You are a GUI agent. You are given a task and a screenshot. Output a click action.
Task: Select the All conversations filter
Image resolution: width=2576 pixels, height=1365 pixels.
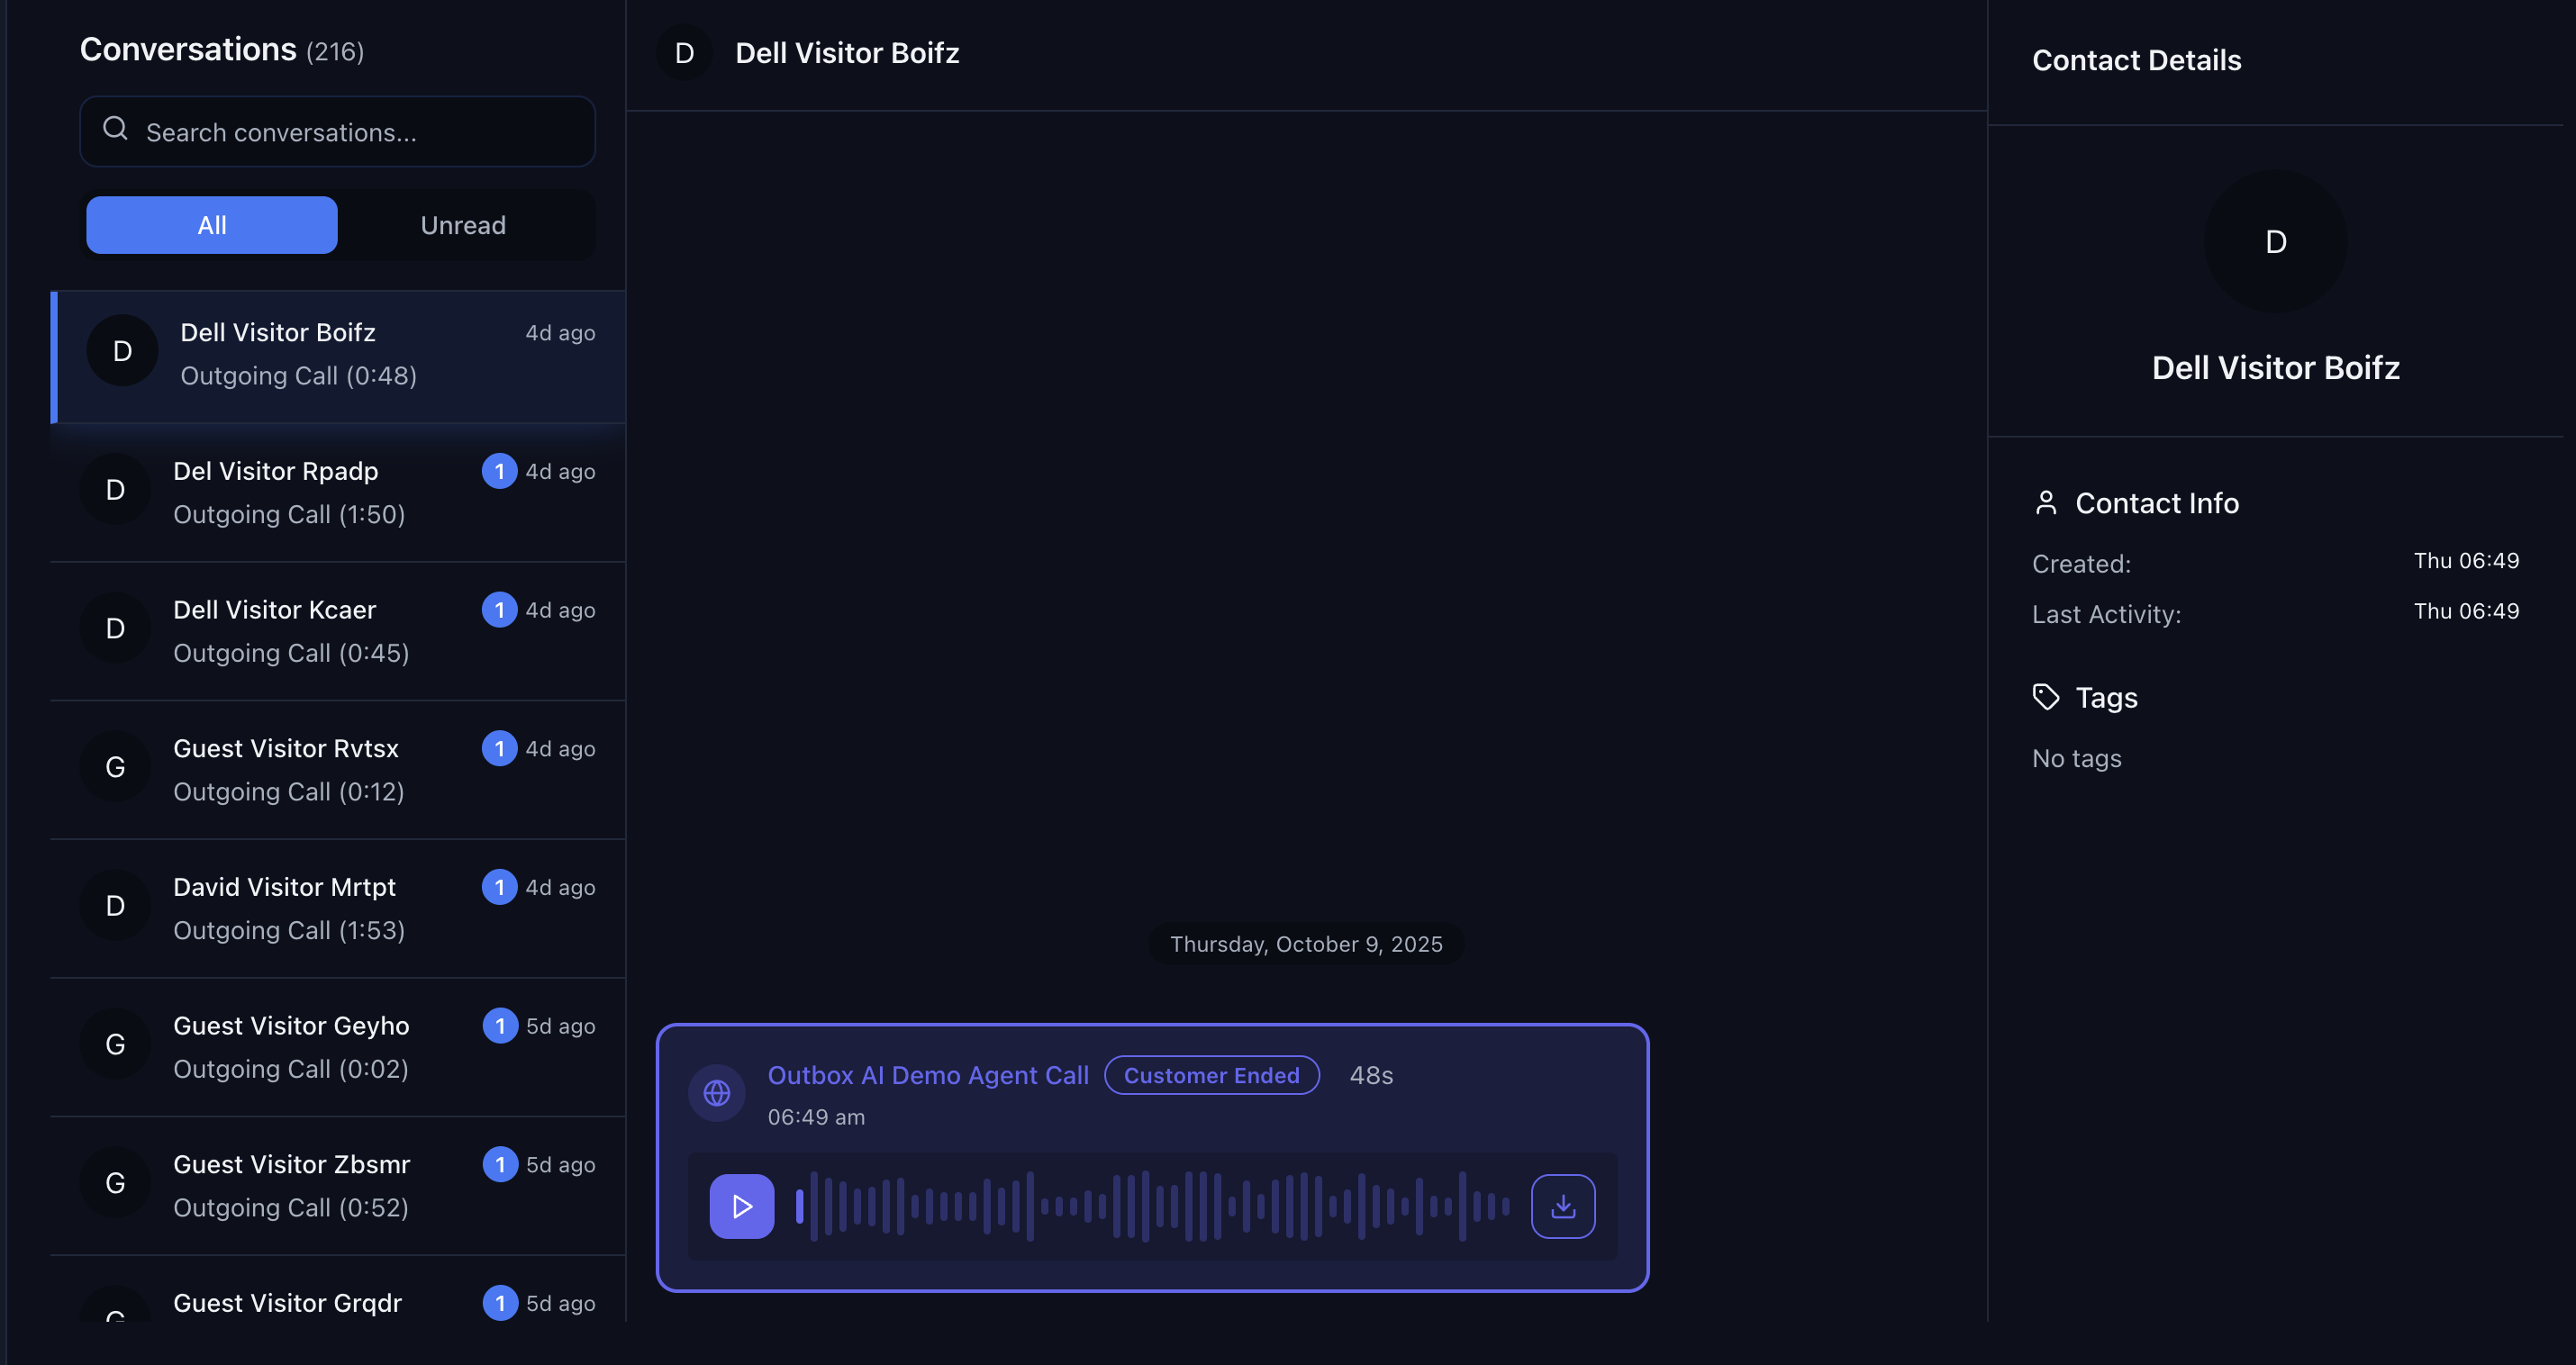click(x=212, y=225)
